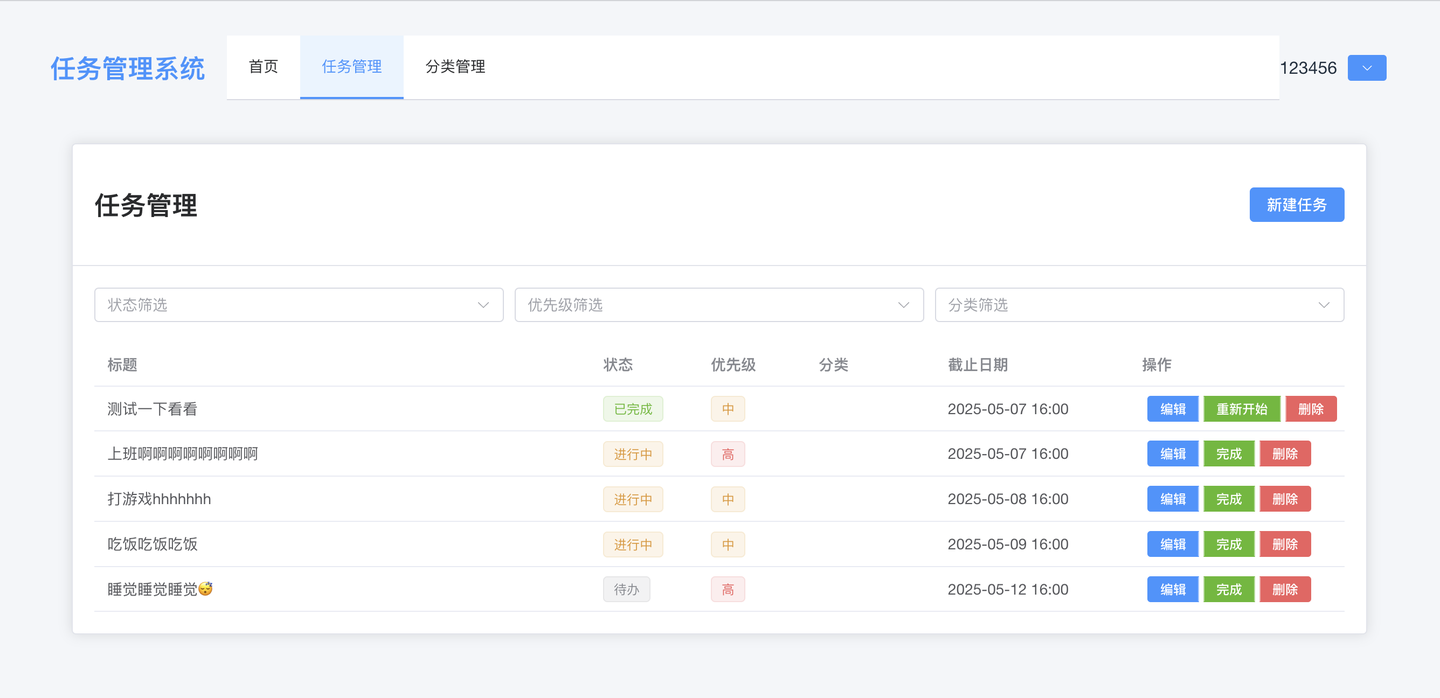Delete the task 打游戏hhhhhhh

click(1285, 498)
